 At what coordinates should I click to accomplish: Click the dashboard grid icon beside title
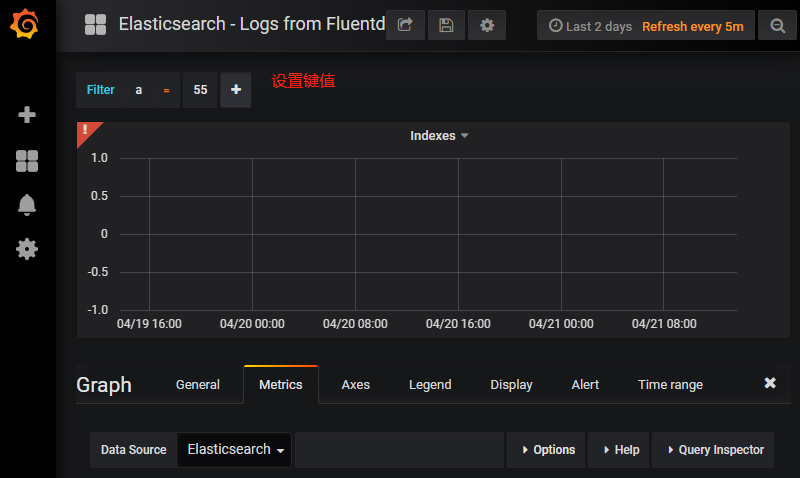pos(95,24)
